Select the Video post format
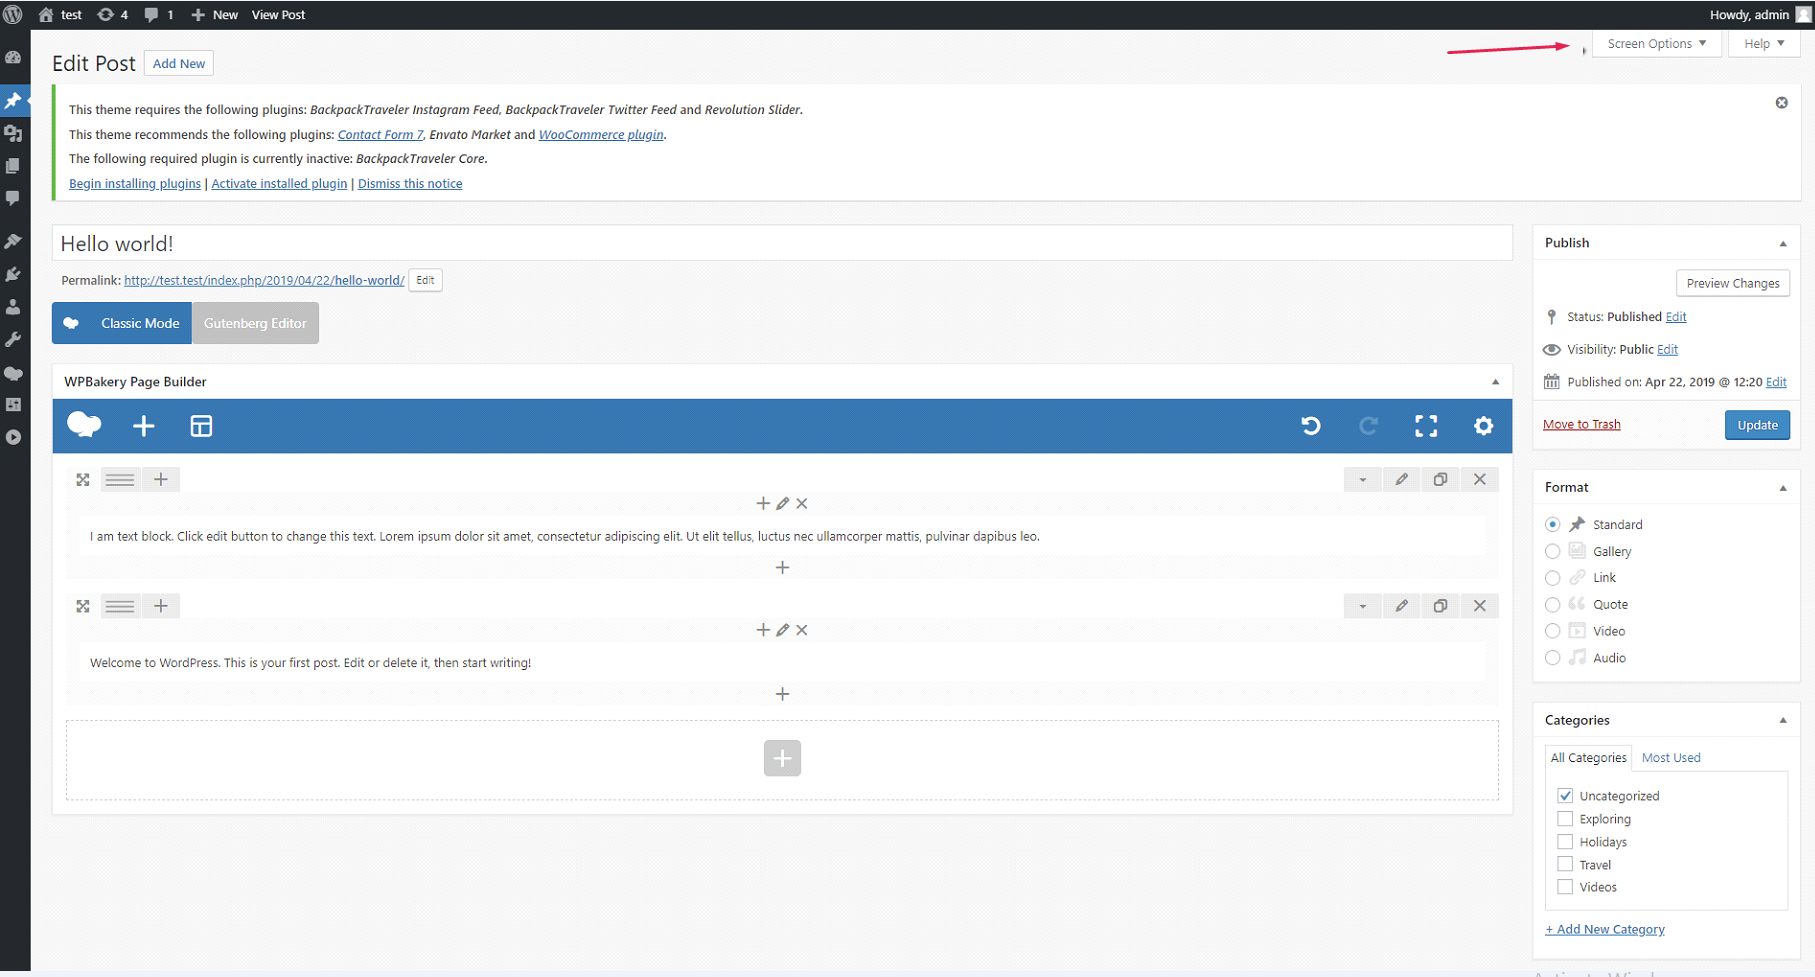 (x=1552, y=631)
